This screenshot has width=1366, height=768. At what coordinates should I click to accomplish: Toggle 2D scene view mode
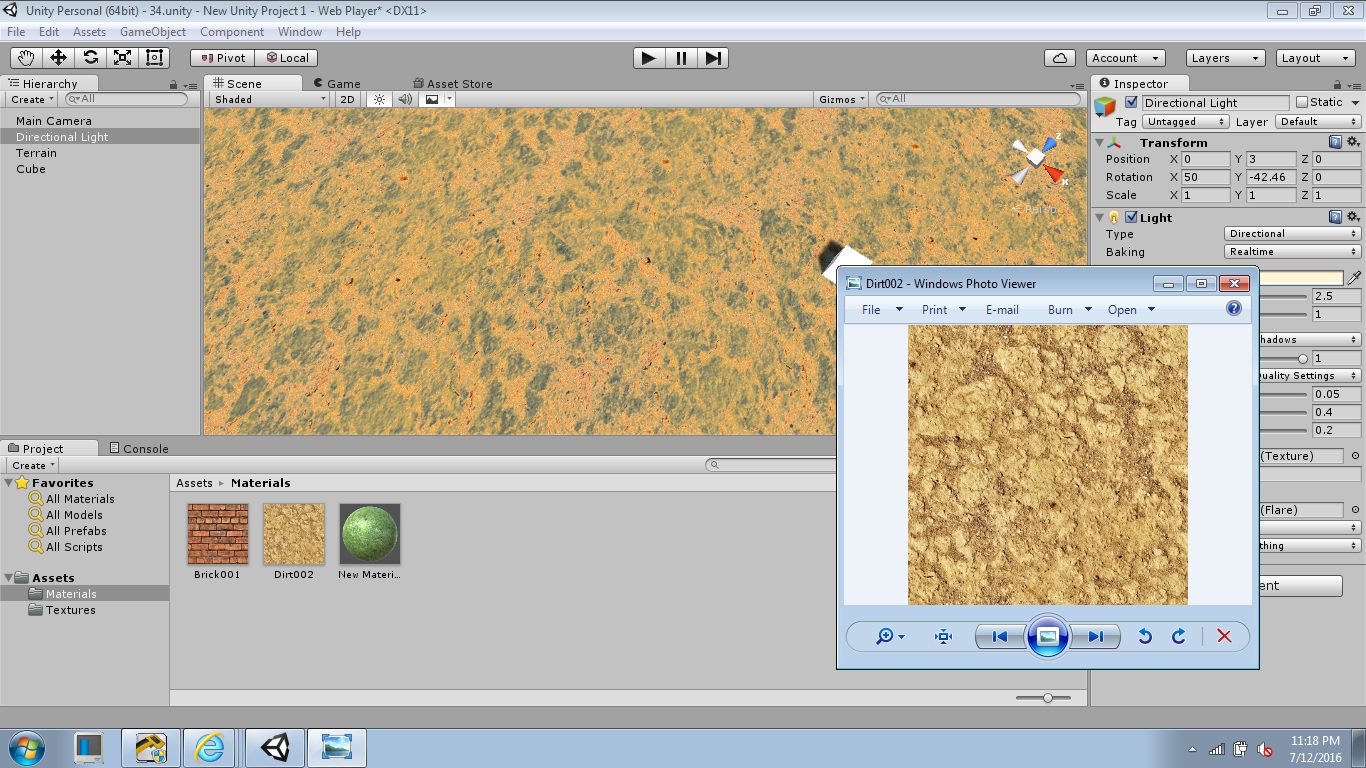[x=347, y=99]
